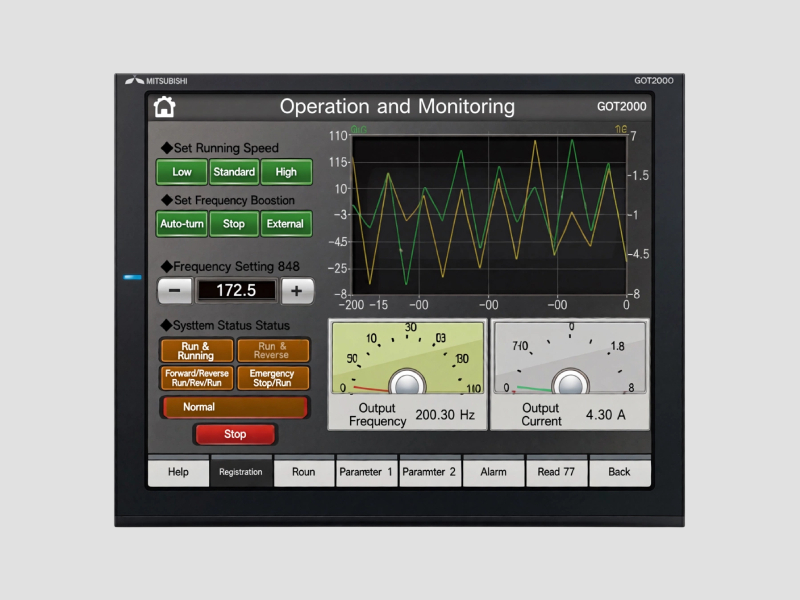Select Standard running speed
The image size is (800, 600).
pos(234,172)
